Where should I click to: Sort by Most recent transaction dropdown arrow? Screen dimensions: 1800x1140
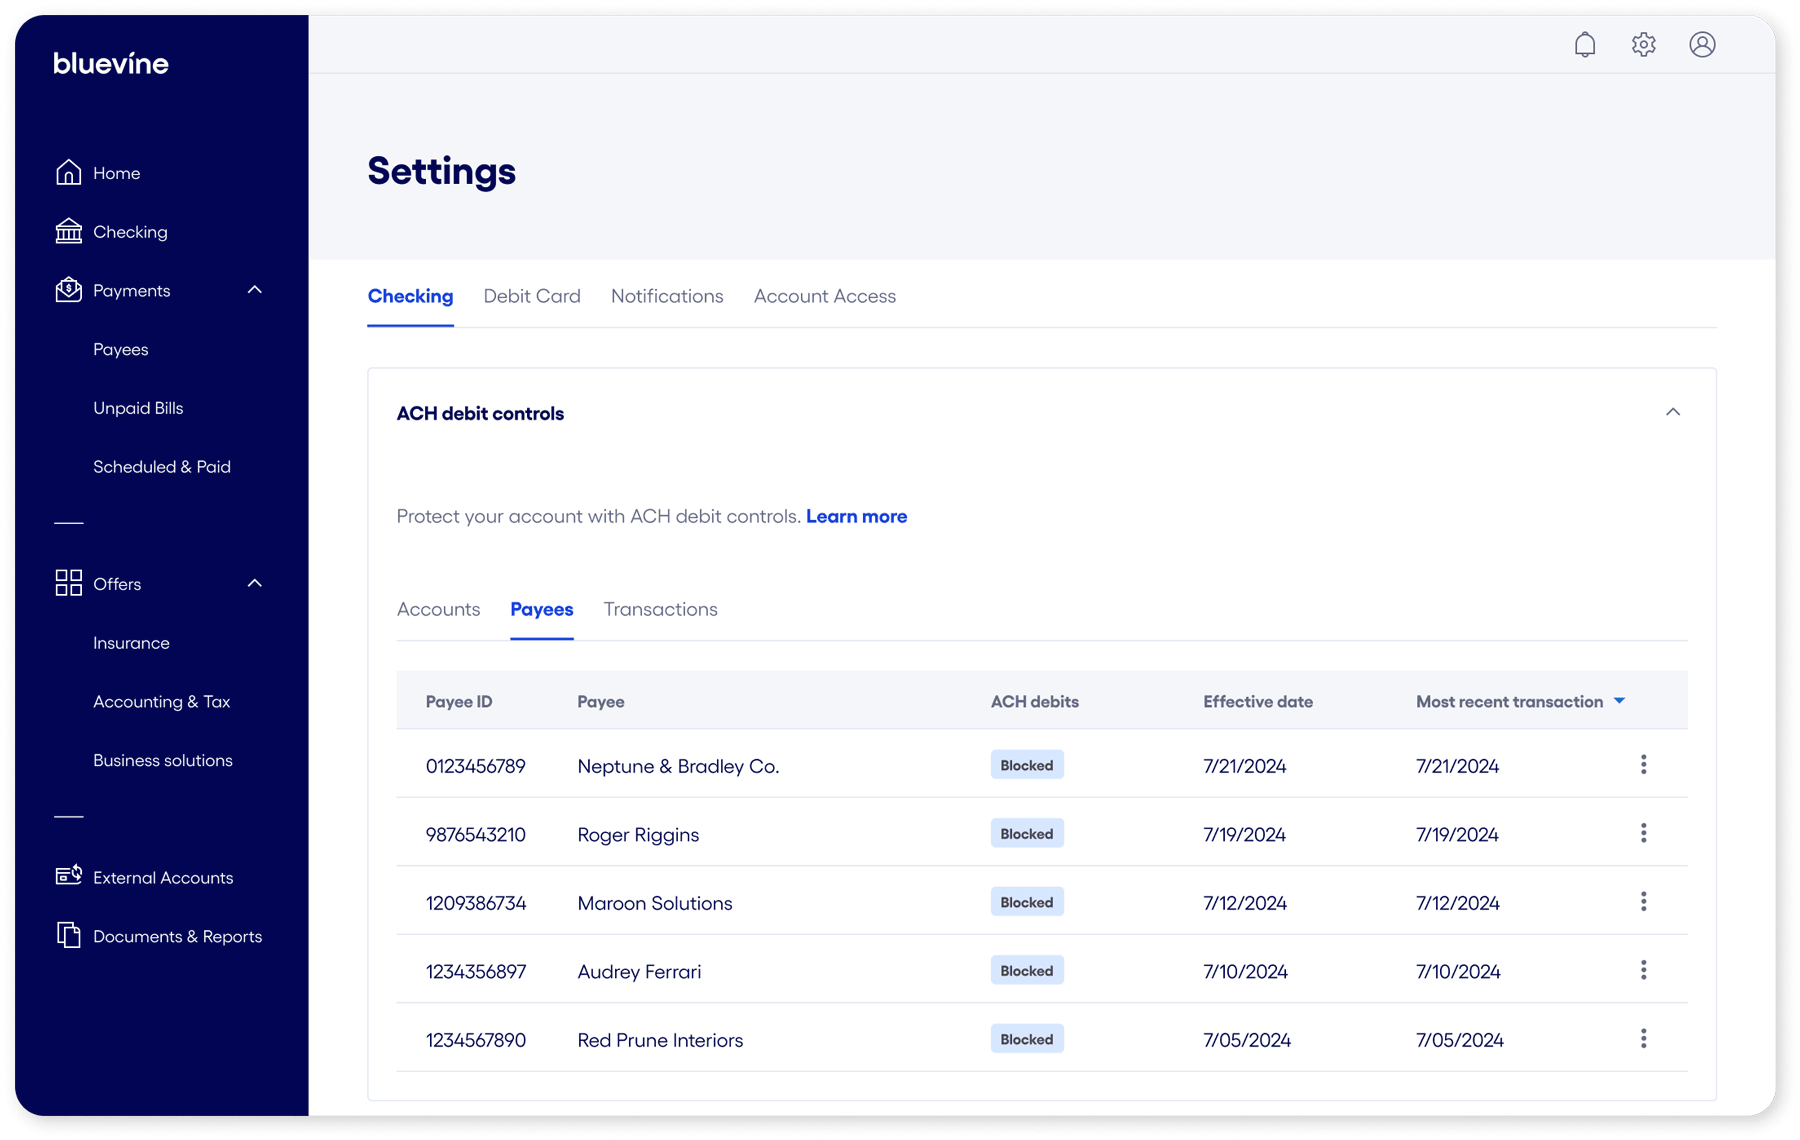point(1619,701)
